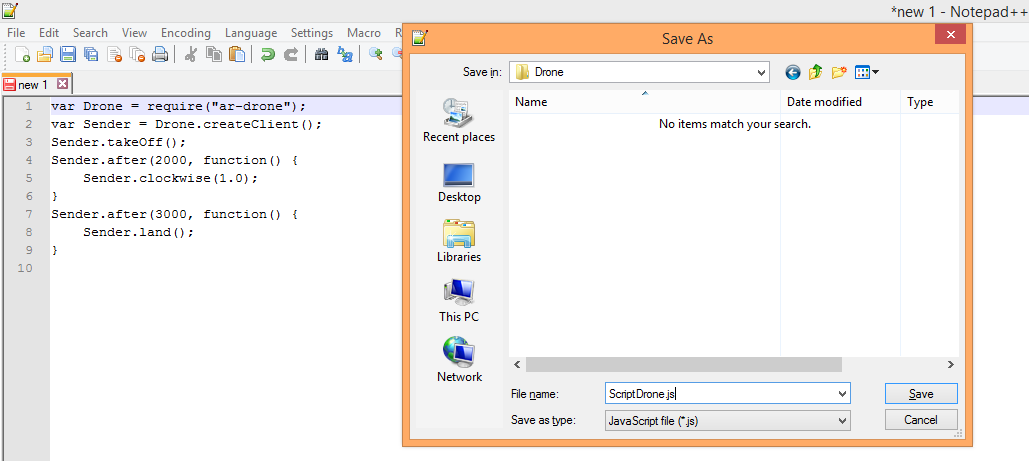1029x461 pixels.
Task: Go back to last folder visited
Action: (793, 72)
